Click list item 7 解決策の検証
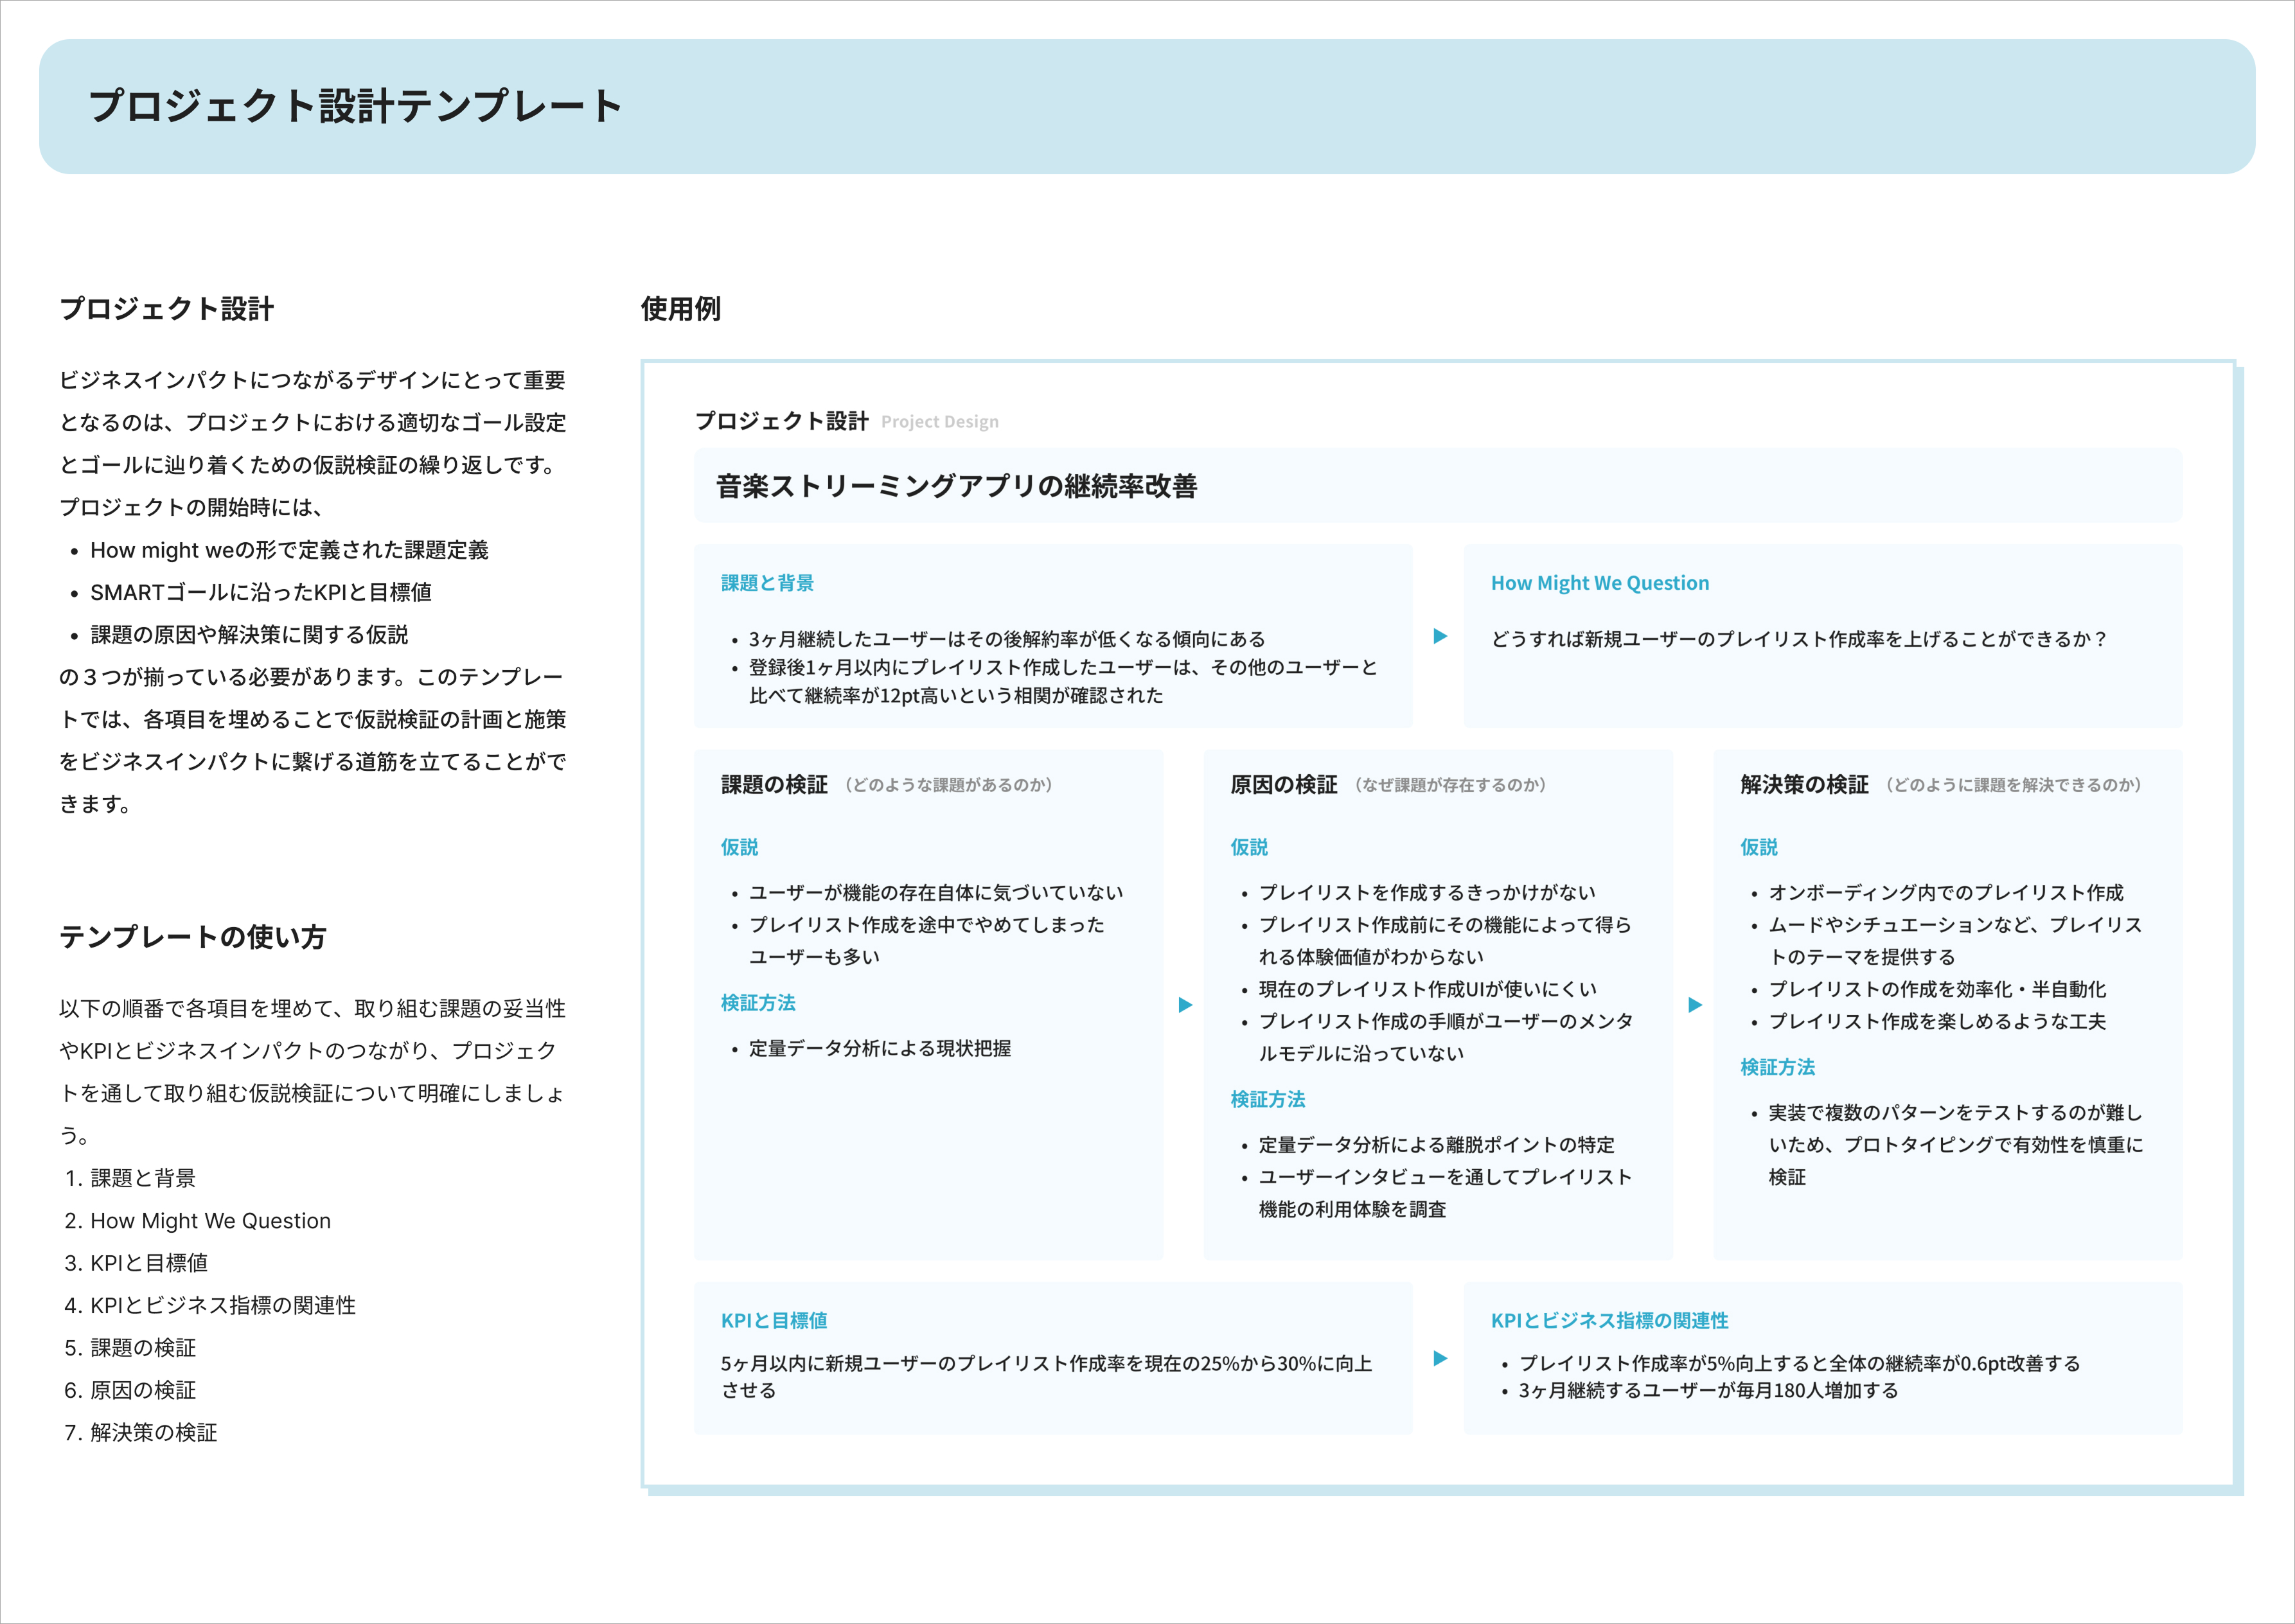Image resolution: width=2295 pixels, height=1624 pixels. (x=153, y=1433)
